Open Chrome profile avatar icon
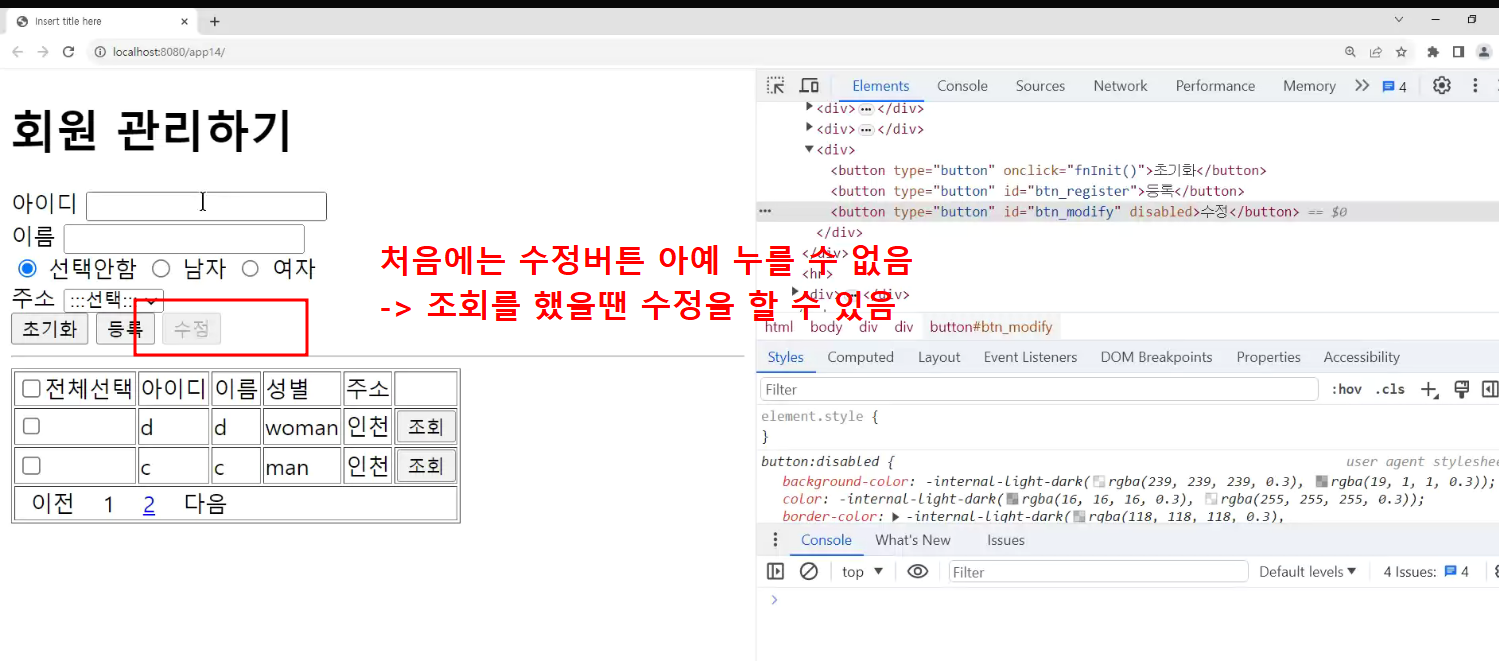Image resolution: width=1499 pixels, height=661 pixels. pyautogui.click(x=1484, y=52)
